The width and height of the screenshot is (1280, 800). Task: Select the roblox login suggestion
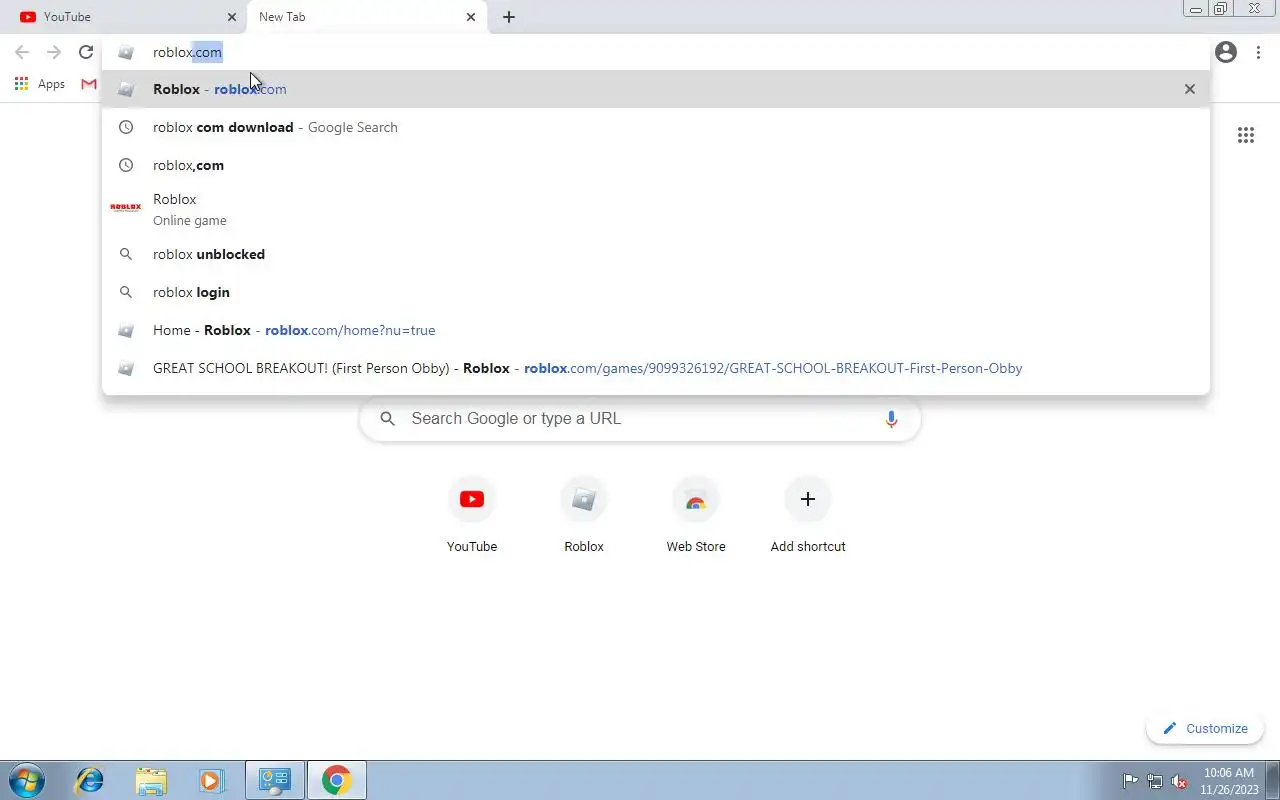point(655,292)
